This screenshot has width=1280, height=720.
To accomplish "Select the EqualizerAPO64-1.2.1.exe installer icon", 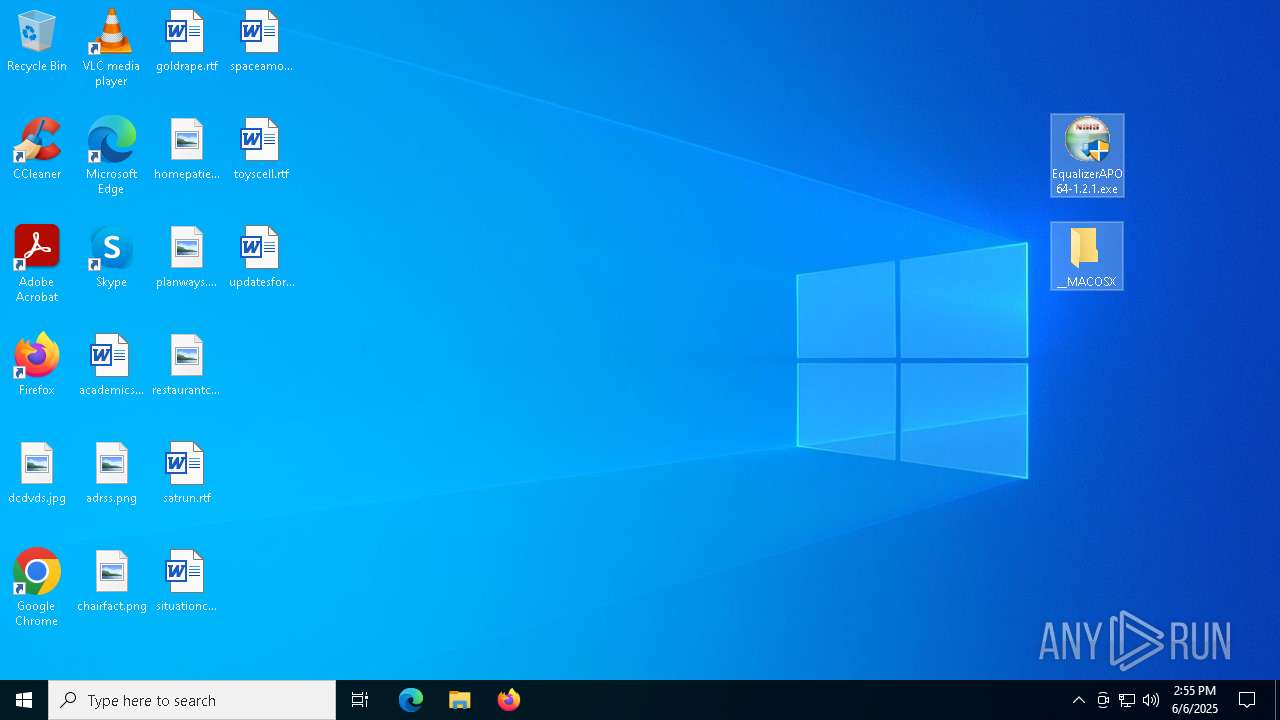I will tap(1087, 156).
